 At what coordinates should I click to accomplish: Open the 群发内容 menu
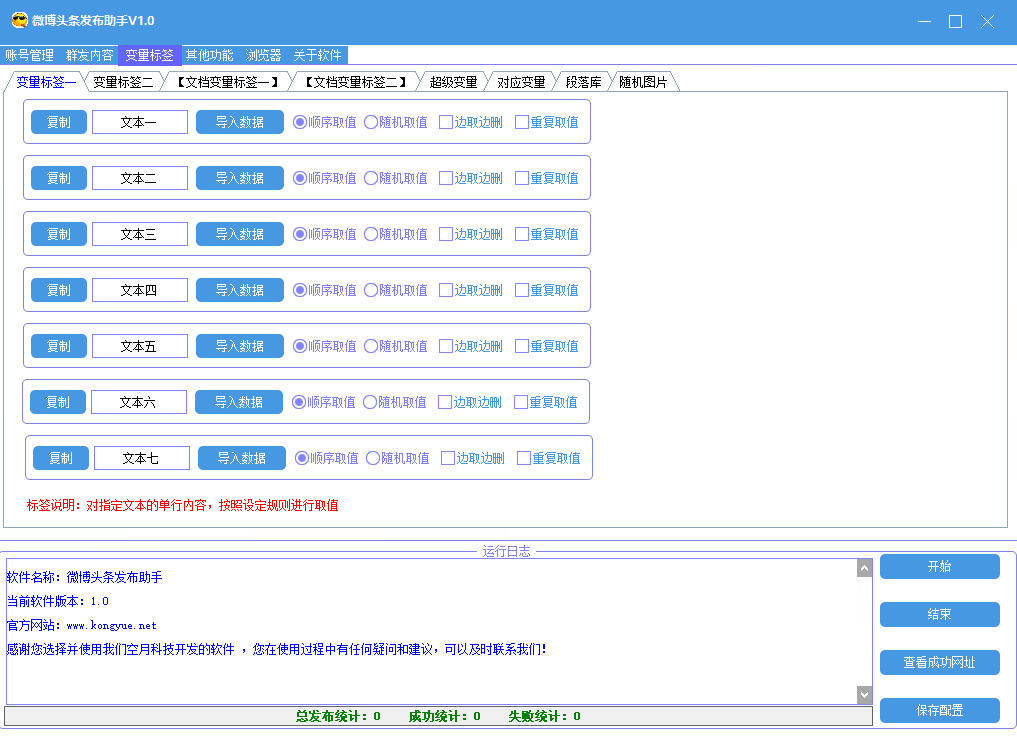click(x=90, y=55)
